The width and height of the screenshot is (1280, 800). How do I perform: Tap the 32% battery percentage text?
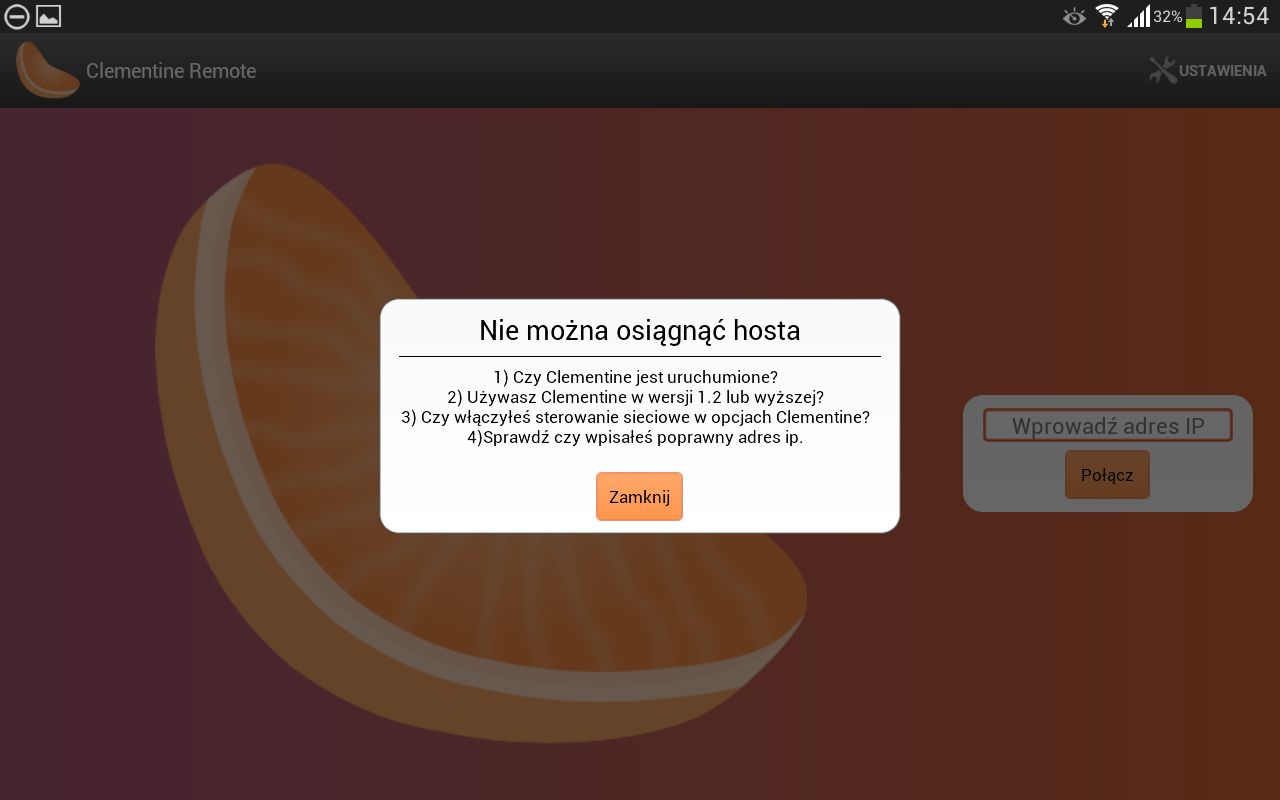click(x=1167, y=17)
